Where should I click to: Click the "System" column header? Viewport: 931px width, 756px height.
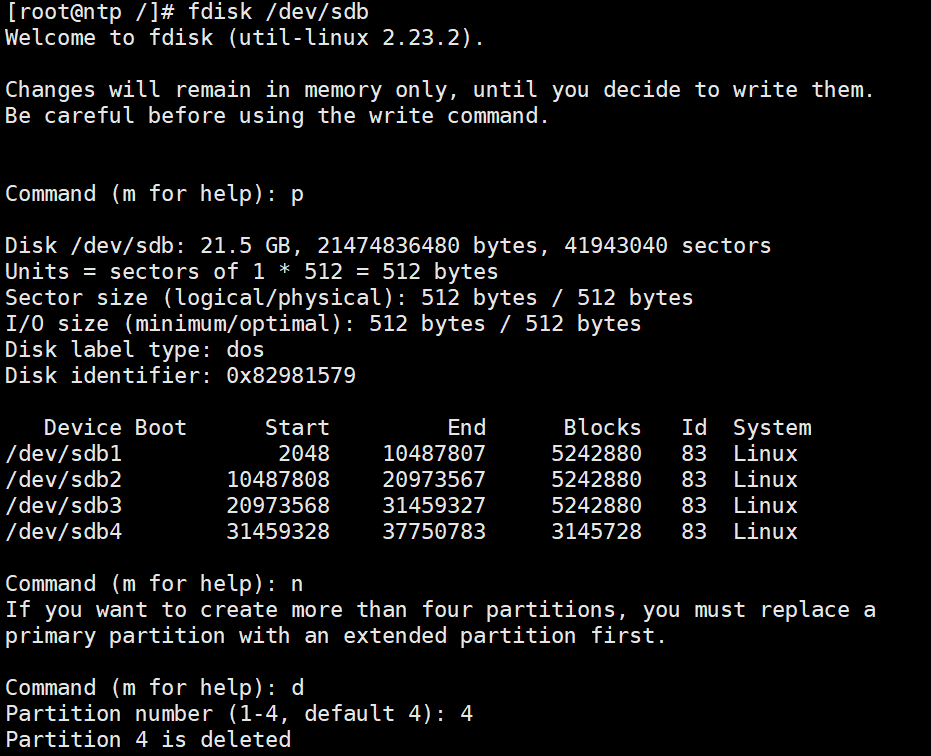pyautogui.click(x=771, y=428)
